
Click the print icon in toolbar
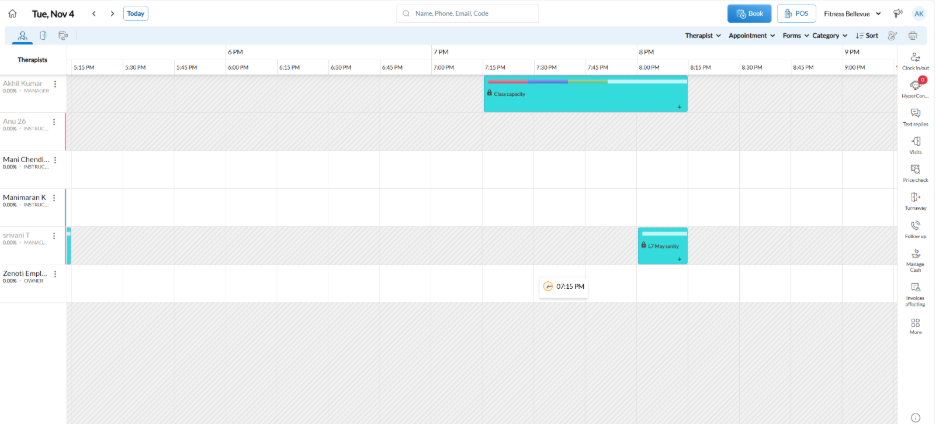coord(914,35)
